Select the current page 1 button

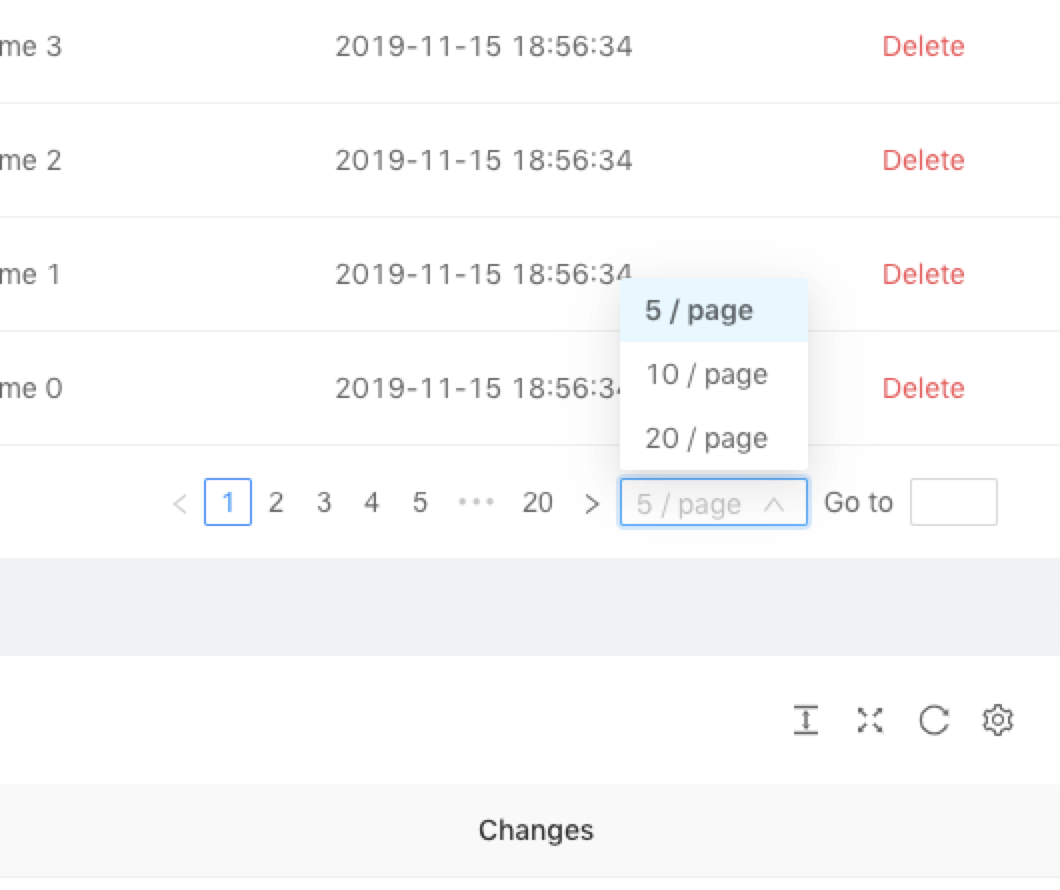[228, 503]
